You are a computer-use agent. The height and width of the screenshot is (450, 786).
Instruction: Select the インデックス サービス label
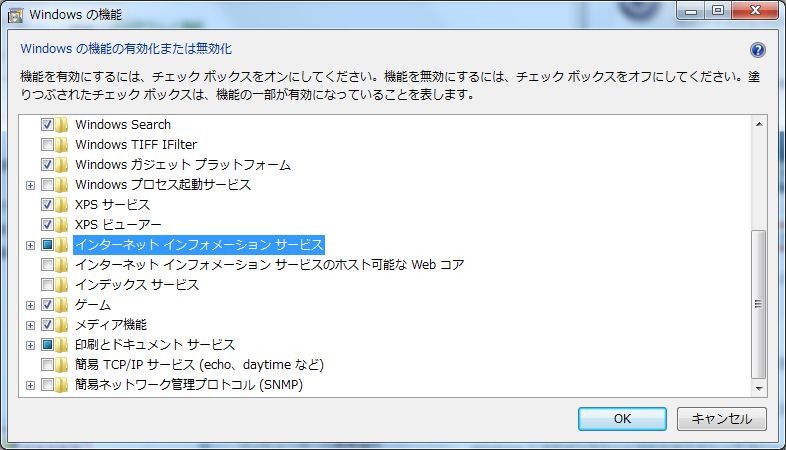pos(137,285)
